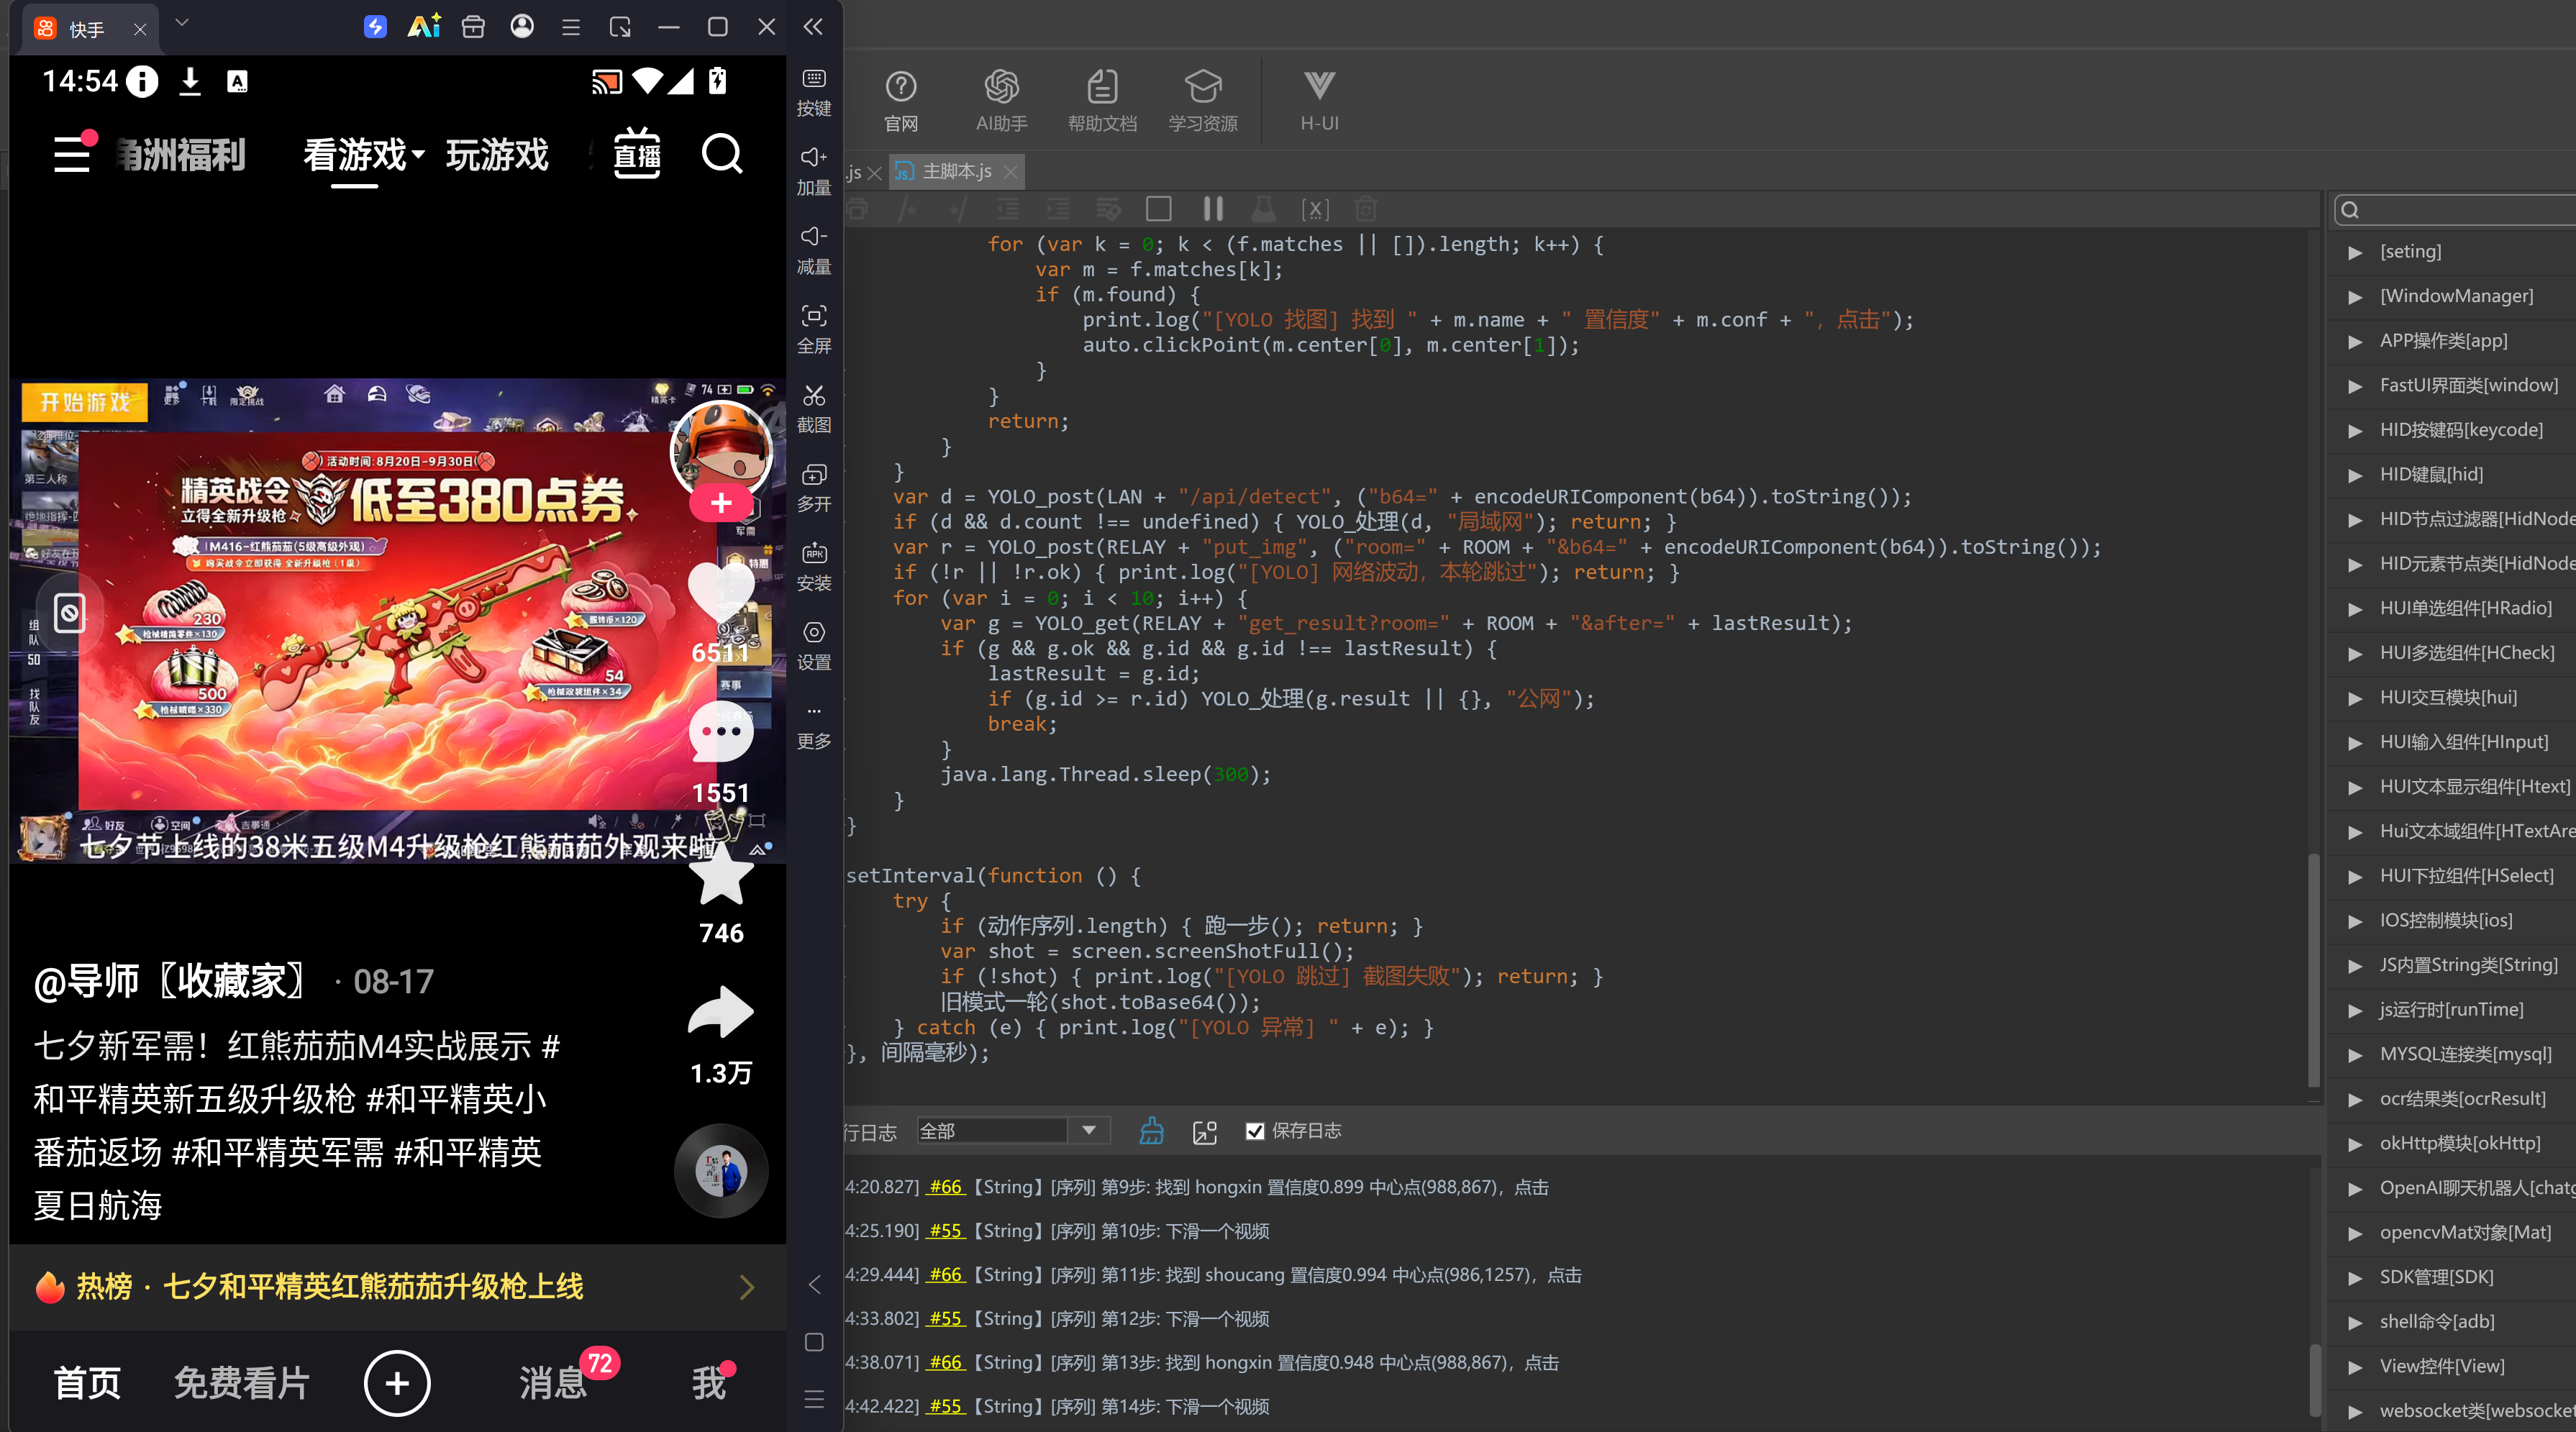Tap the rotating music disc thumbnail
Viewport: 2576px width, 1432px height.
point(721,1170)
